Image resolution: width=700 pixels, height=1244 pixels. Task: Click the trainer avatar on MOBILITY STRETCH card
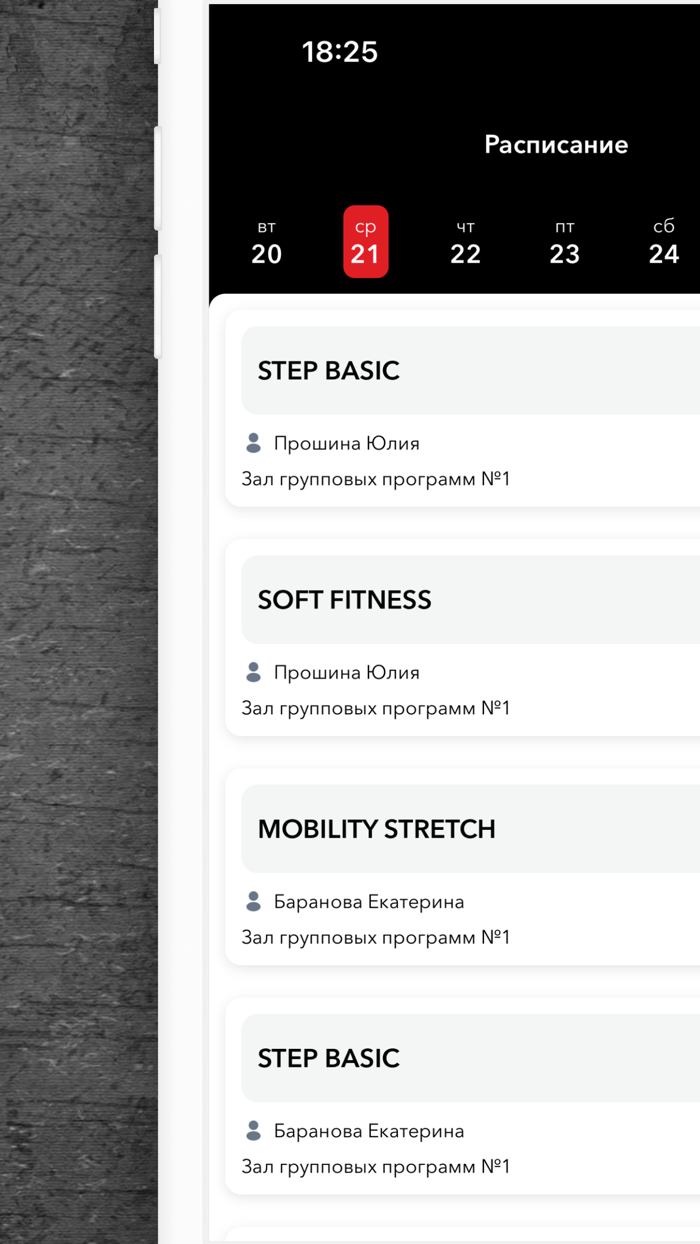point(253,901)
